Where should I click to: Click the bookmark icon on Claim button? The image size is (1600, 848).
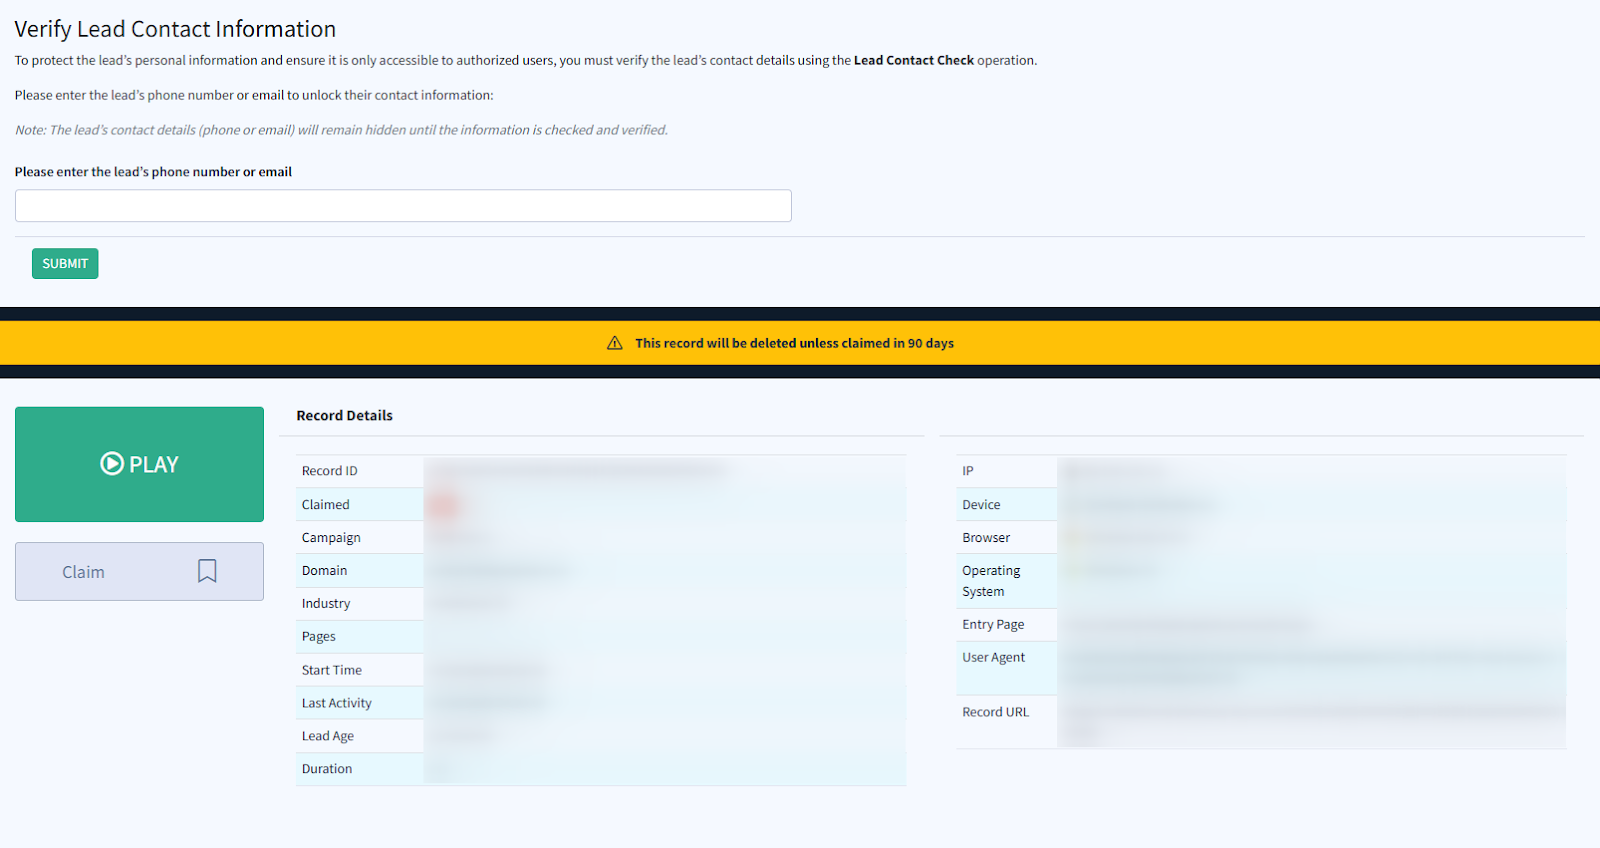pyautogui.click(x=207, y=571)
